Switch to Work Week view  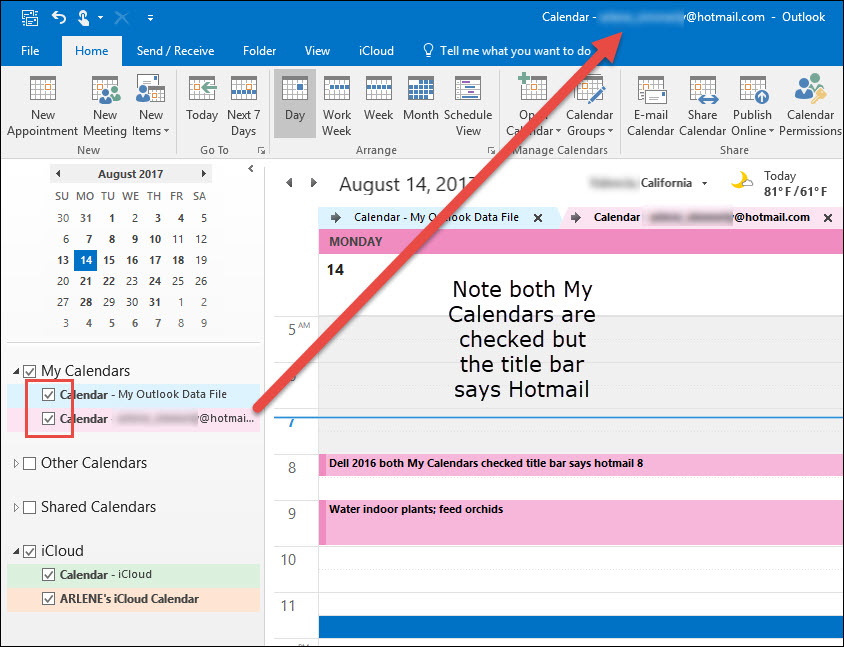point(337,107)
